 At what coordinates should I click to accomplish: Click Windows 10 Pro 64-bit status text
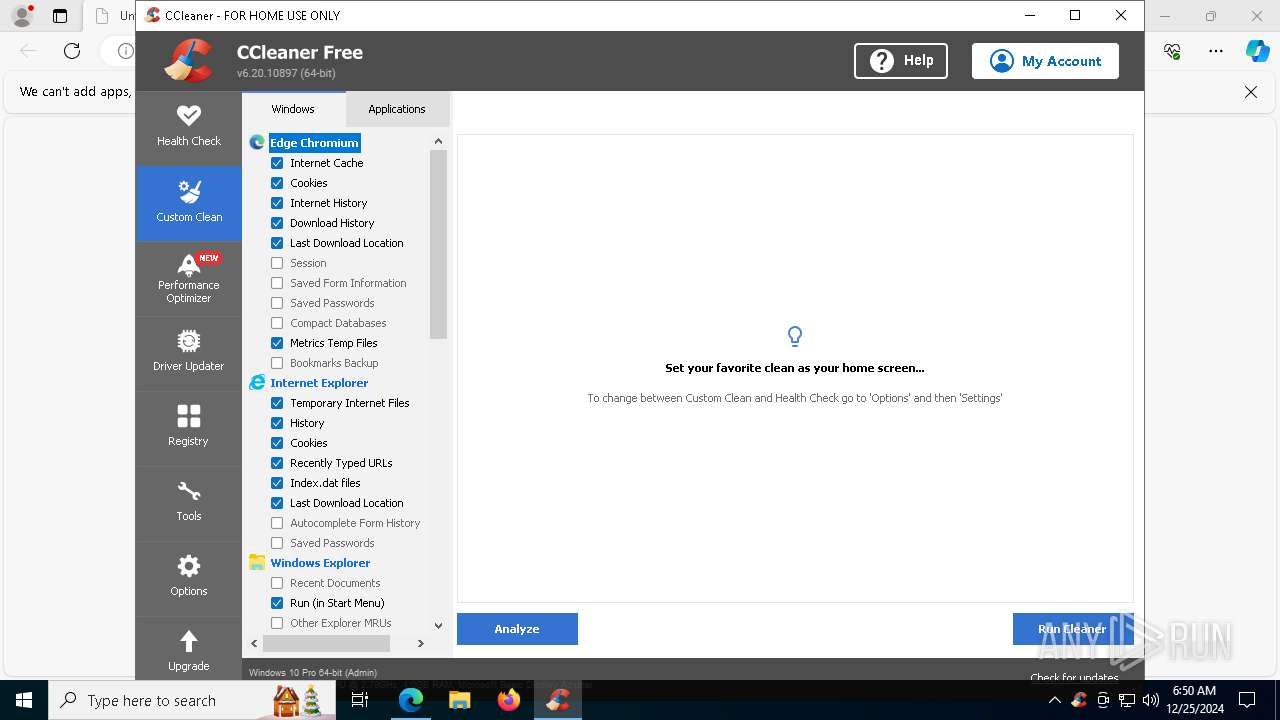[313, 673]
